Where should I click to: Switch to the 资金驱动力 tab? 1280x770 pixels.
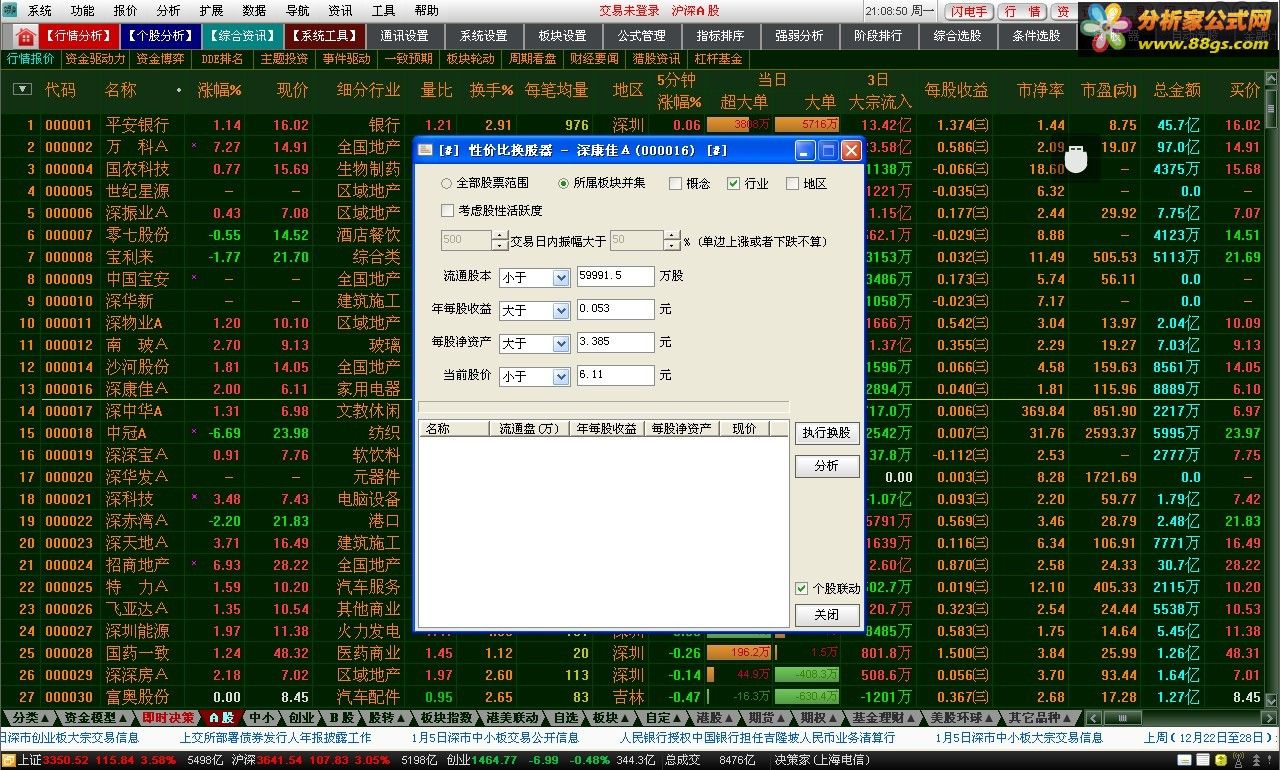point(96,59)
